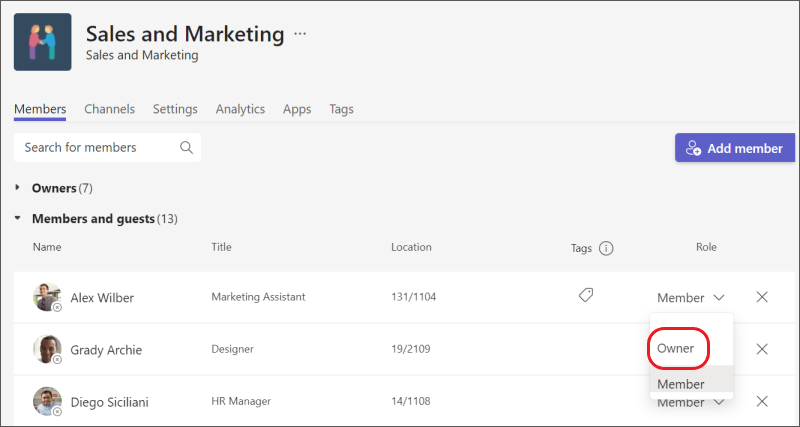Select Owner from the role menu
The width and height of the screenshot is (800, 427).
675,349
